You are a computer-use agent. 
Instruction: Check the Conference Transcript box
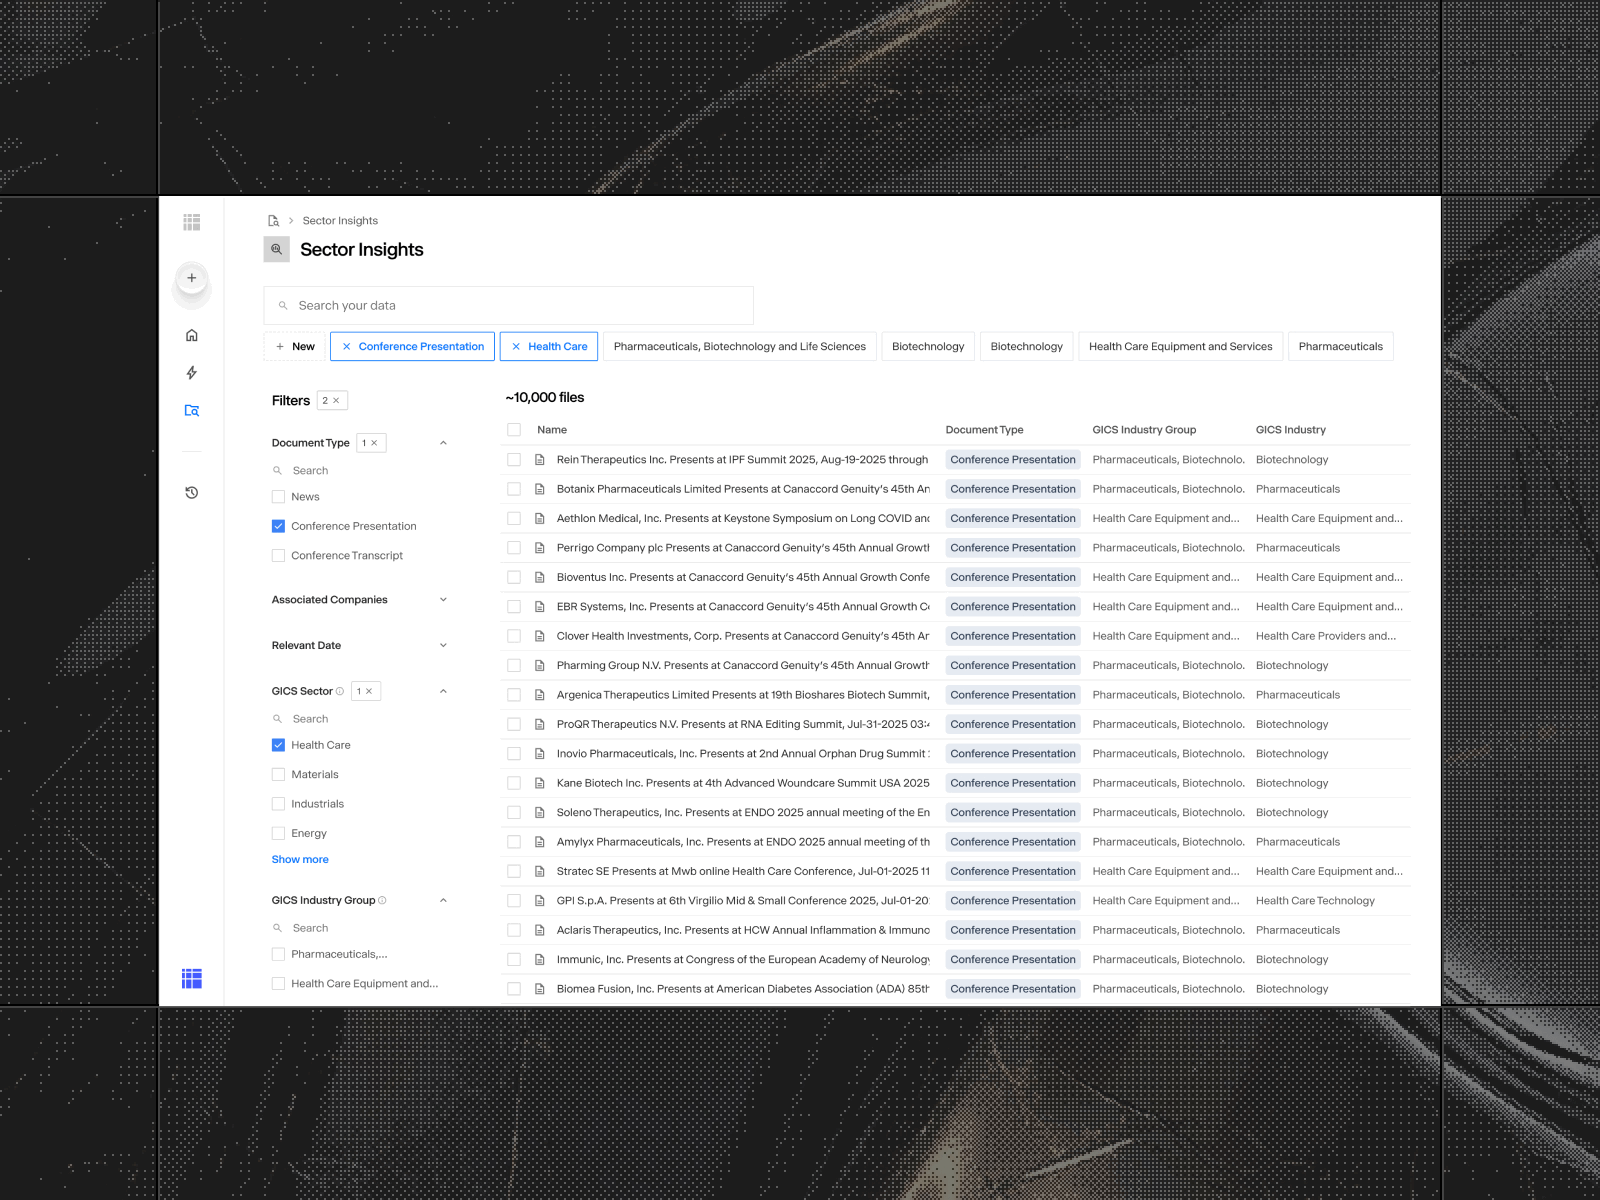(x=278, y=556)
